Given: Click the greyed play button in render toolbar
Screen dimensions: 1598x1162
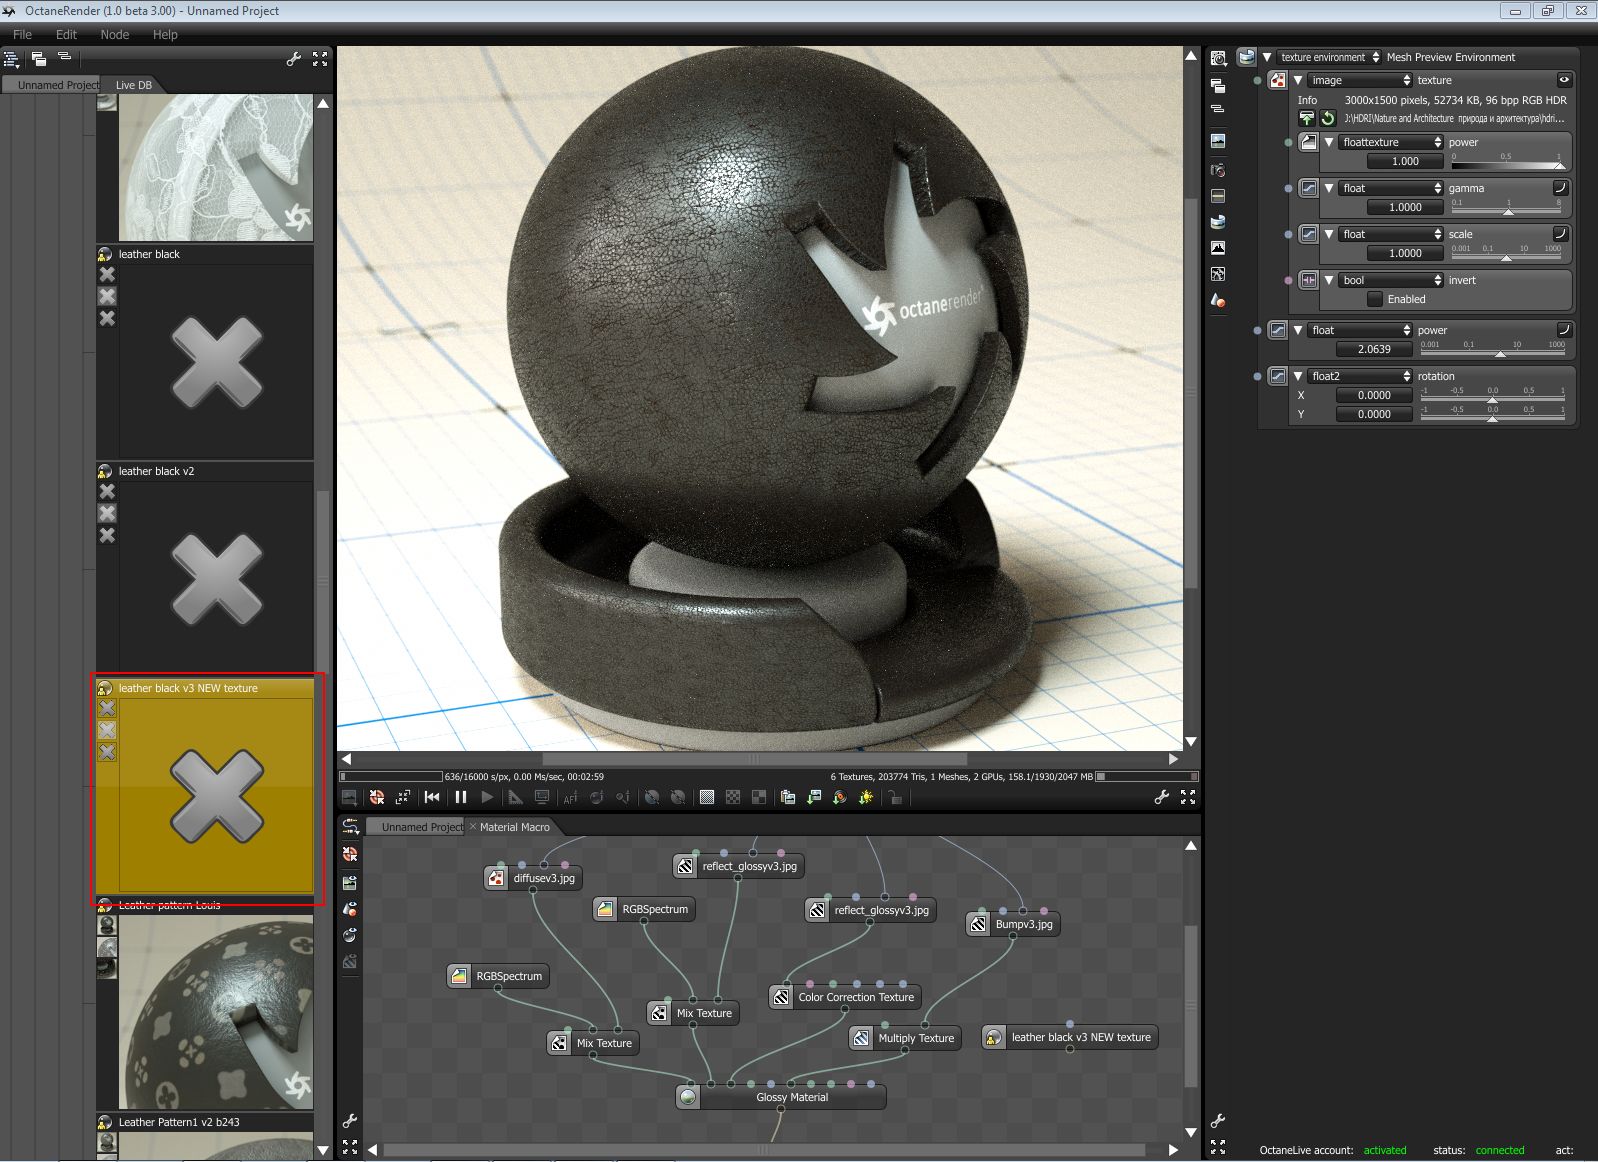Looking at the screenshot, I should tap(487, 797).
